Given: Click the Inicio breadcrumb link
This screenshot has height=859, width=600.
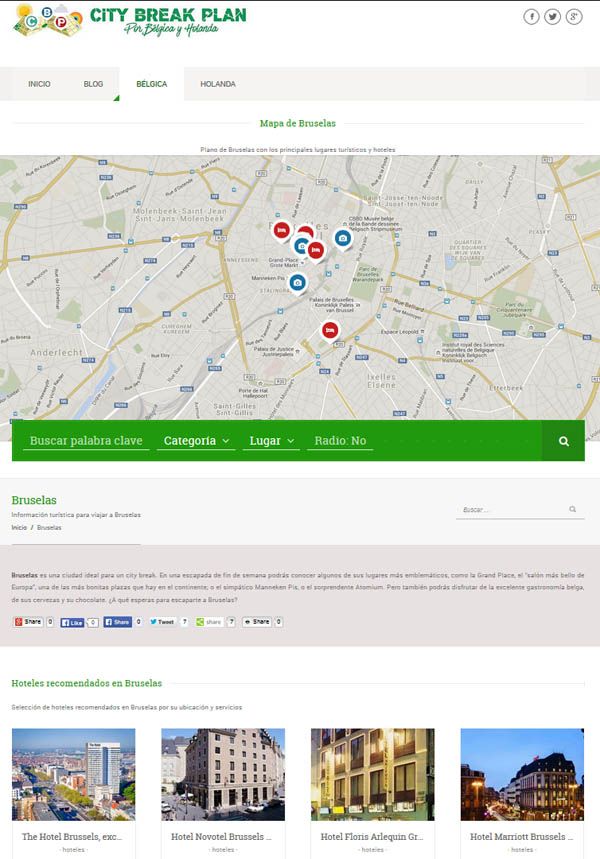Looking at the screenshot, I should coord(19,528).
